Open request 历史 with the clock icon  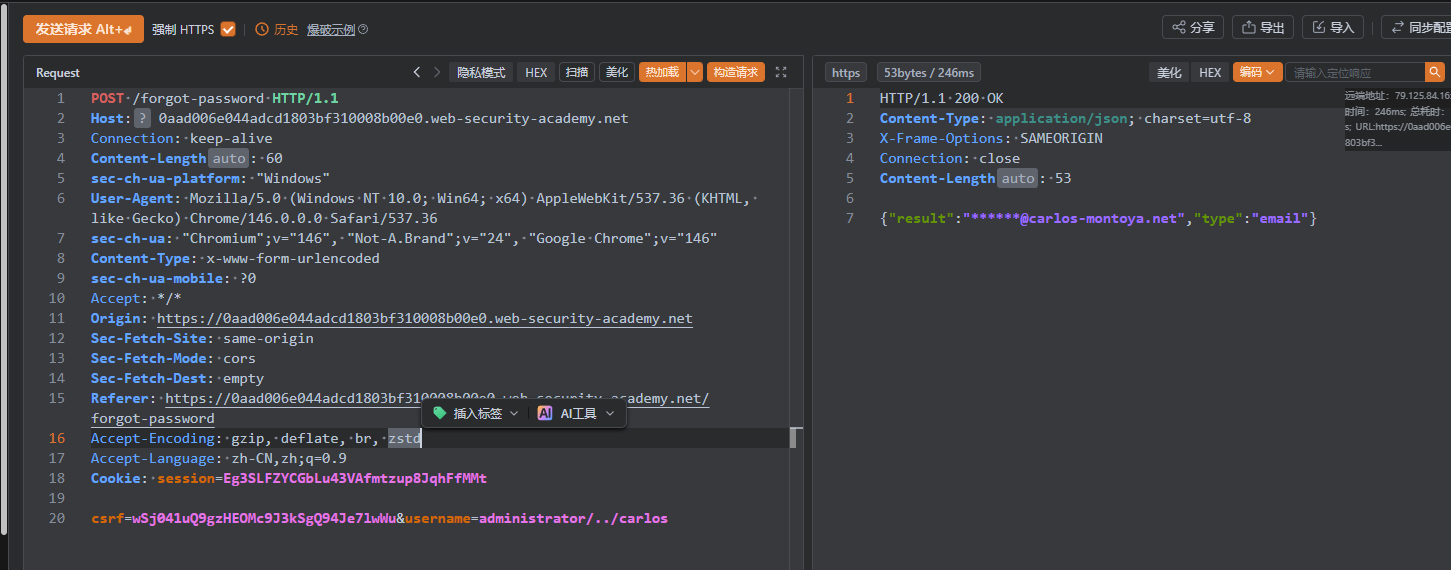[x=277, y=29]
